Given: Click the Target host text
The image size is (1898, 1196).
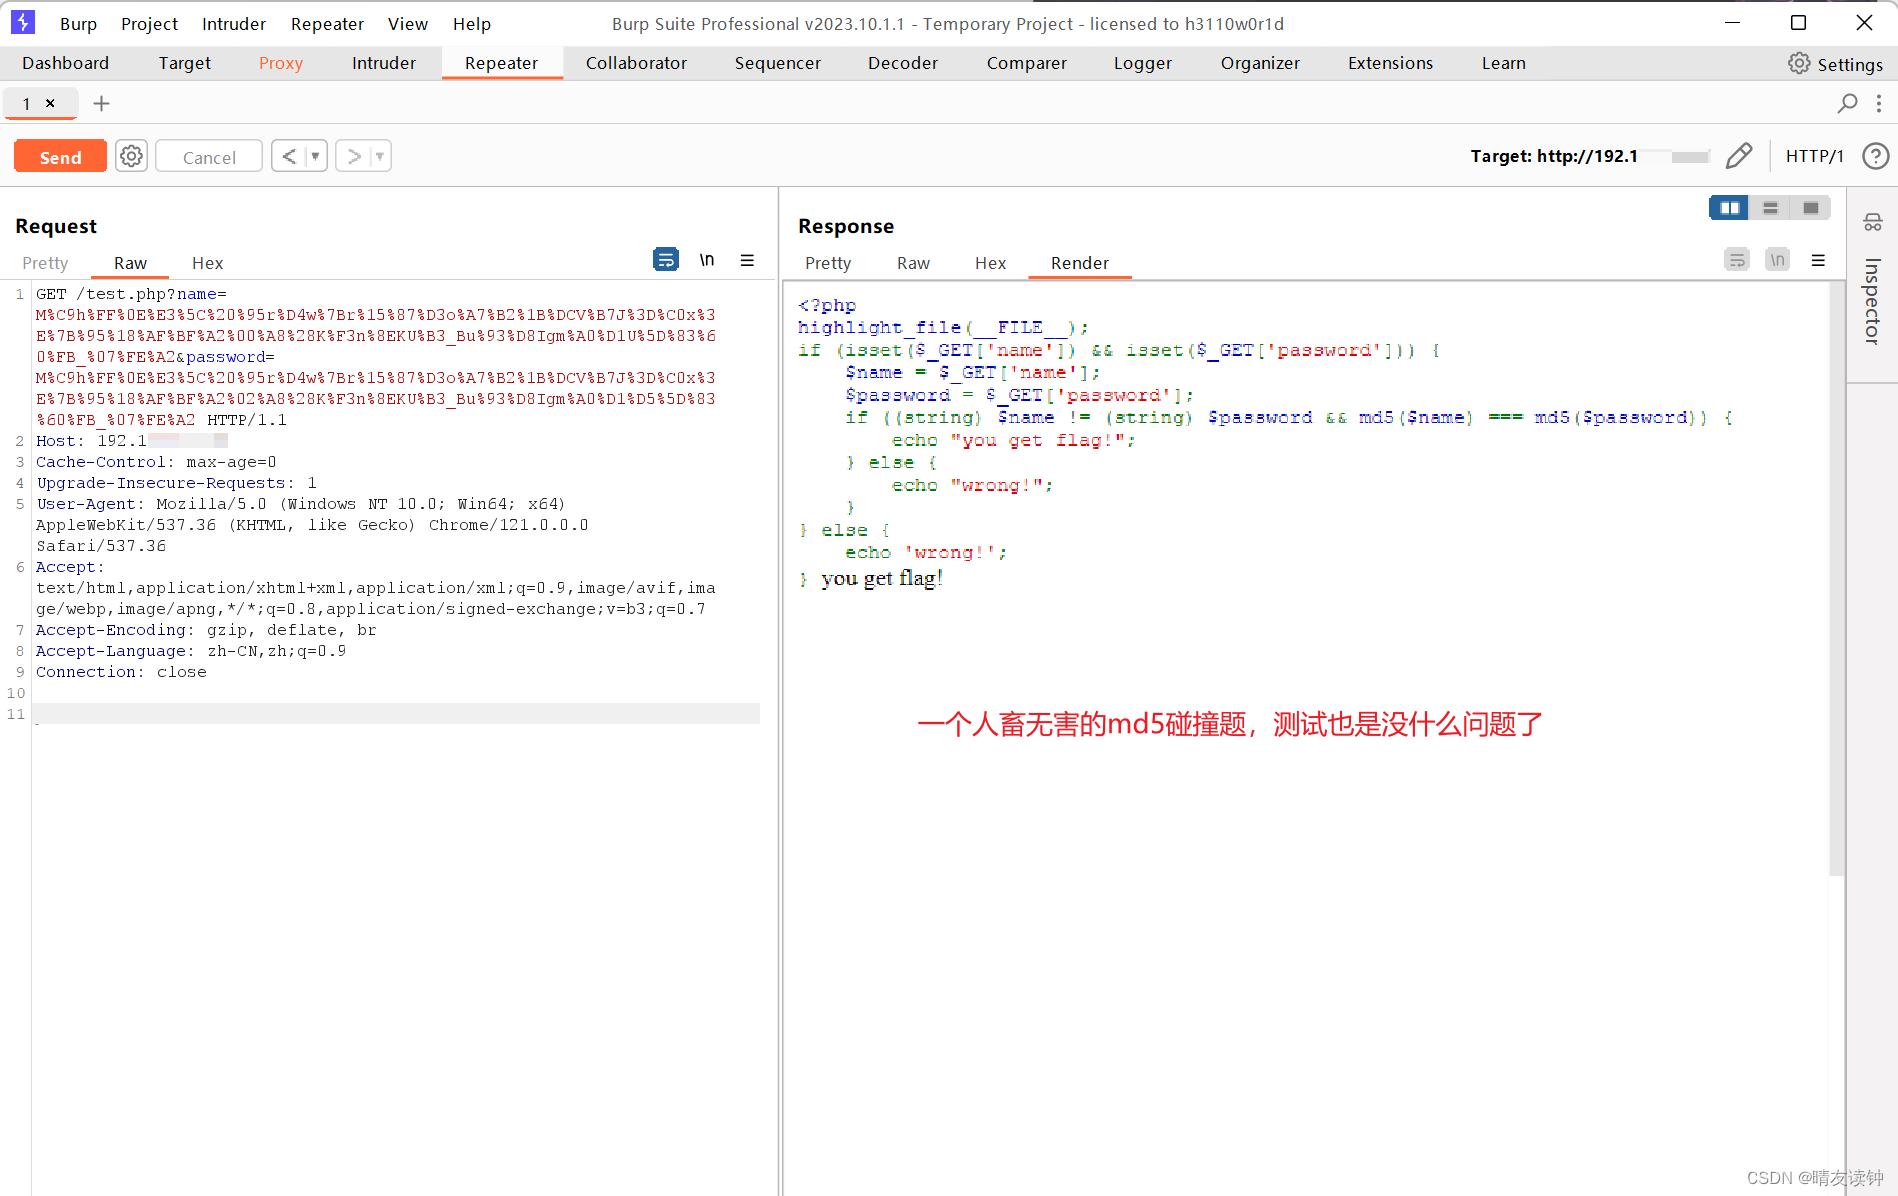Looking at the screenshot, I should [x=1590, y=156].
